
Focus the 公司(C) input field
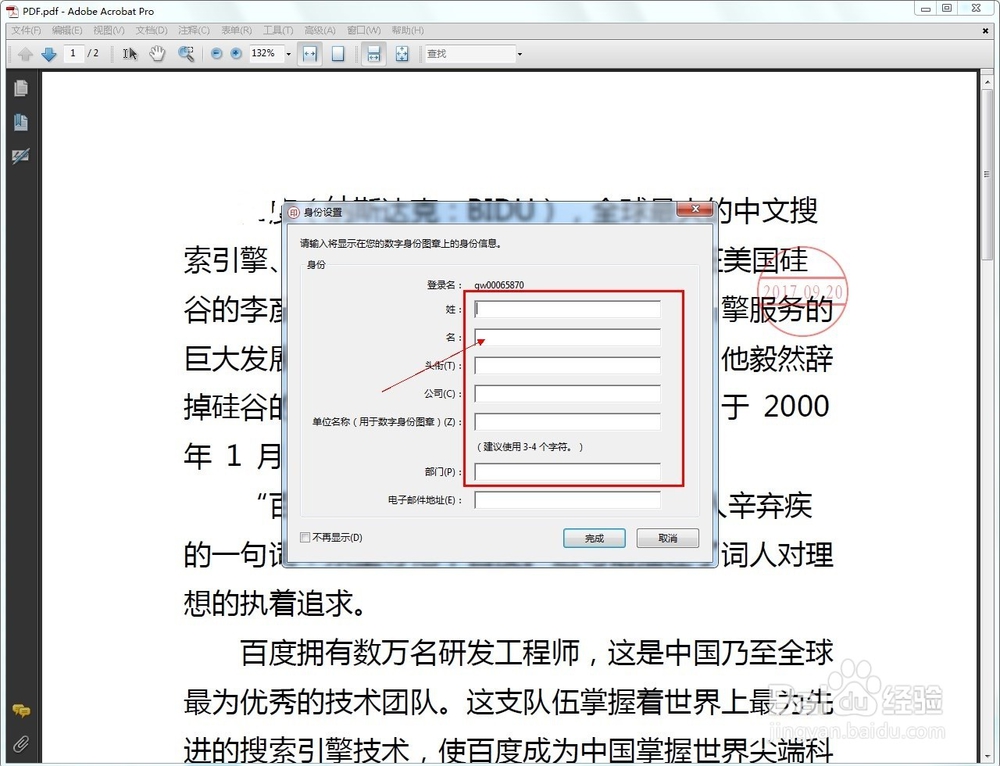pos(568,394)
